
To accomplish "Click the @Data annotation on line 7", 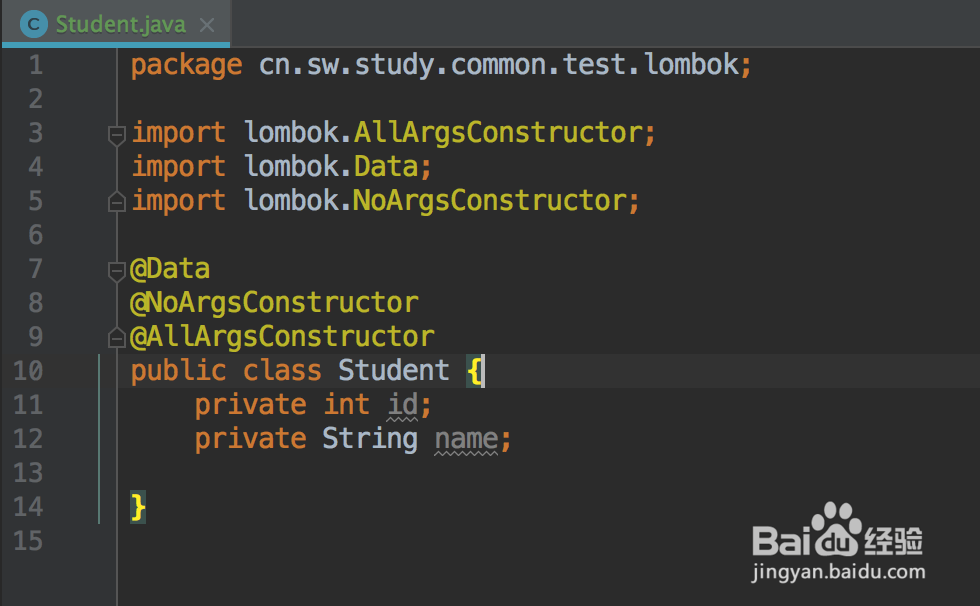I will coord(169,269).
